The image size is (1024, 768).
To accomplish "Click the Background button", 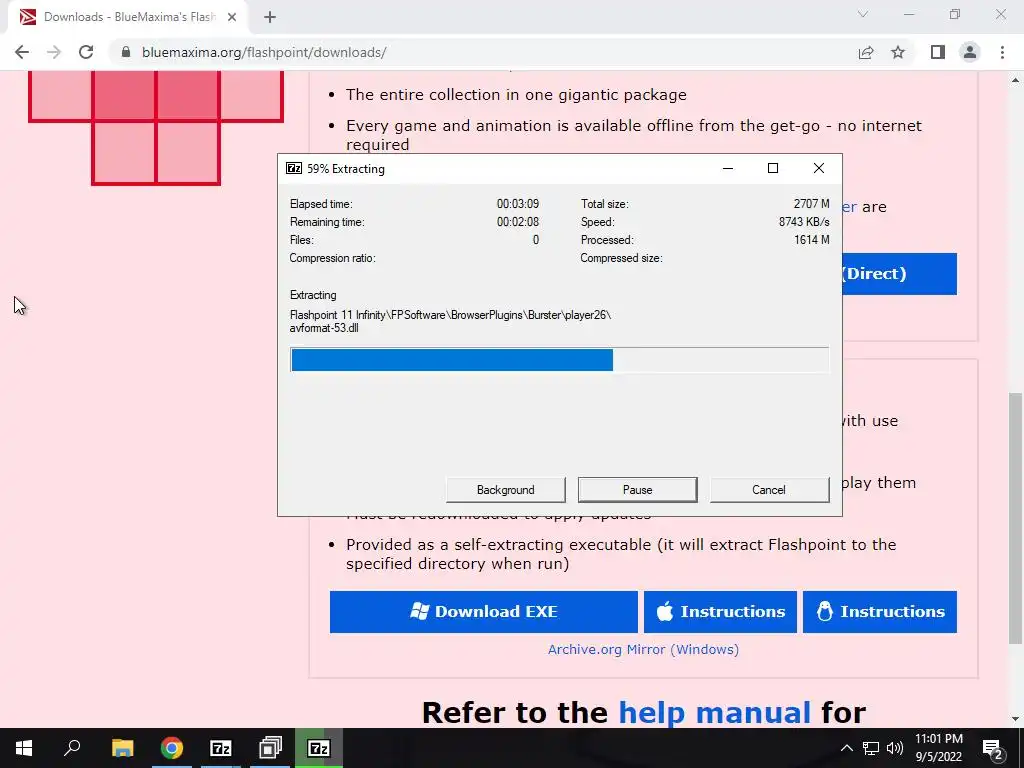I will (x=505, y=490).
